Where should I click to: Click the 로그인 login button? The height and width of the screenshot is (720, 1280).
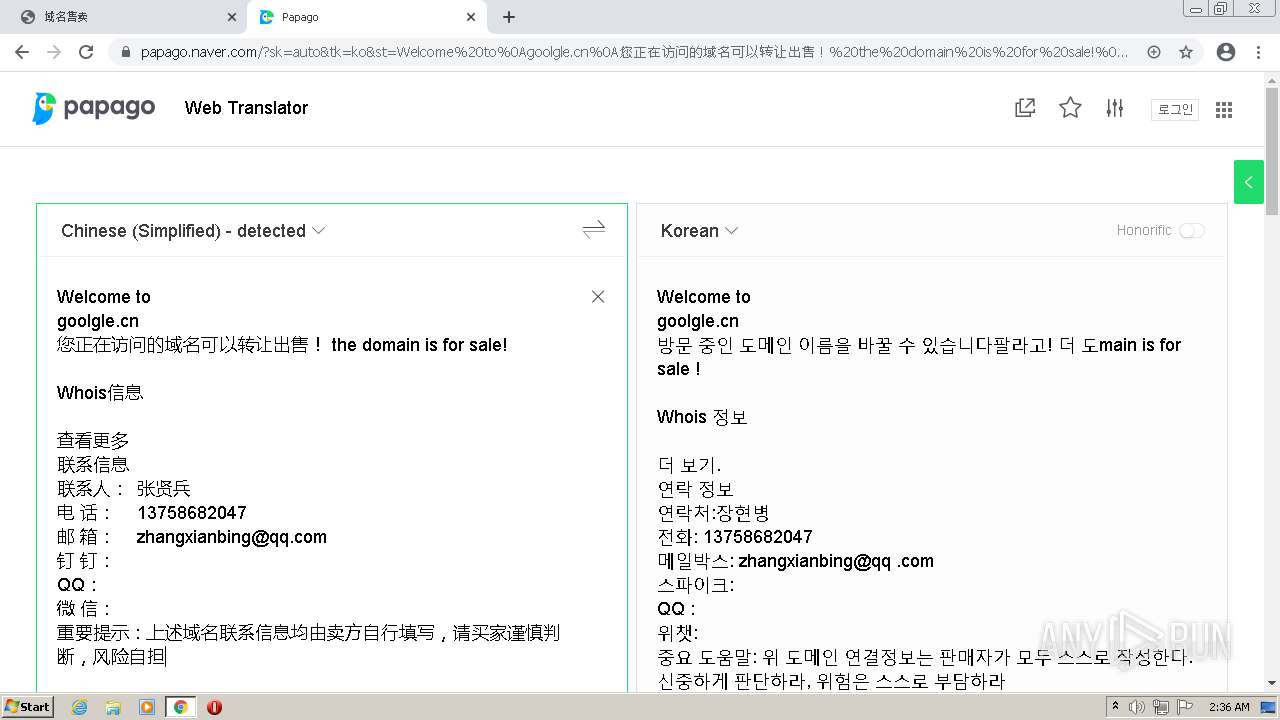pos(1175,110)
